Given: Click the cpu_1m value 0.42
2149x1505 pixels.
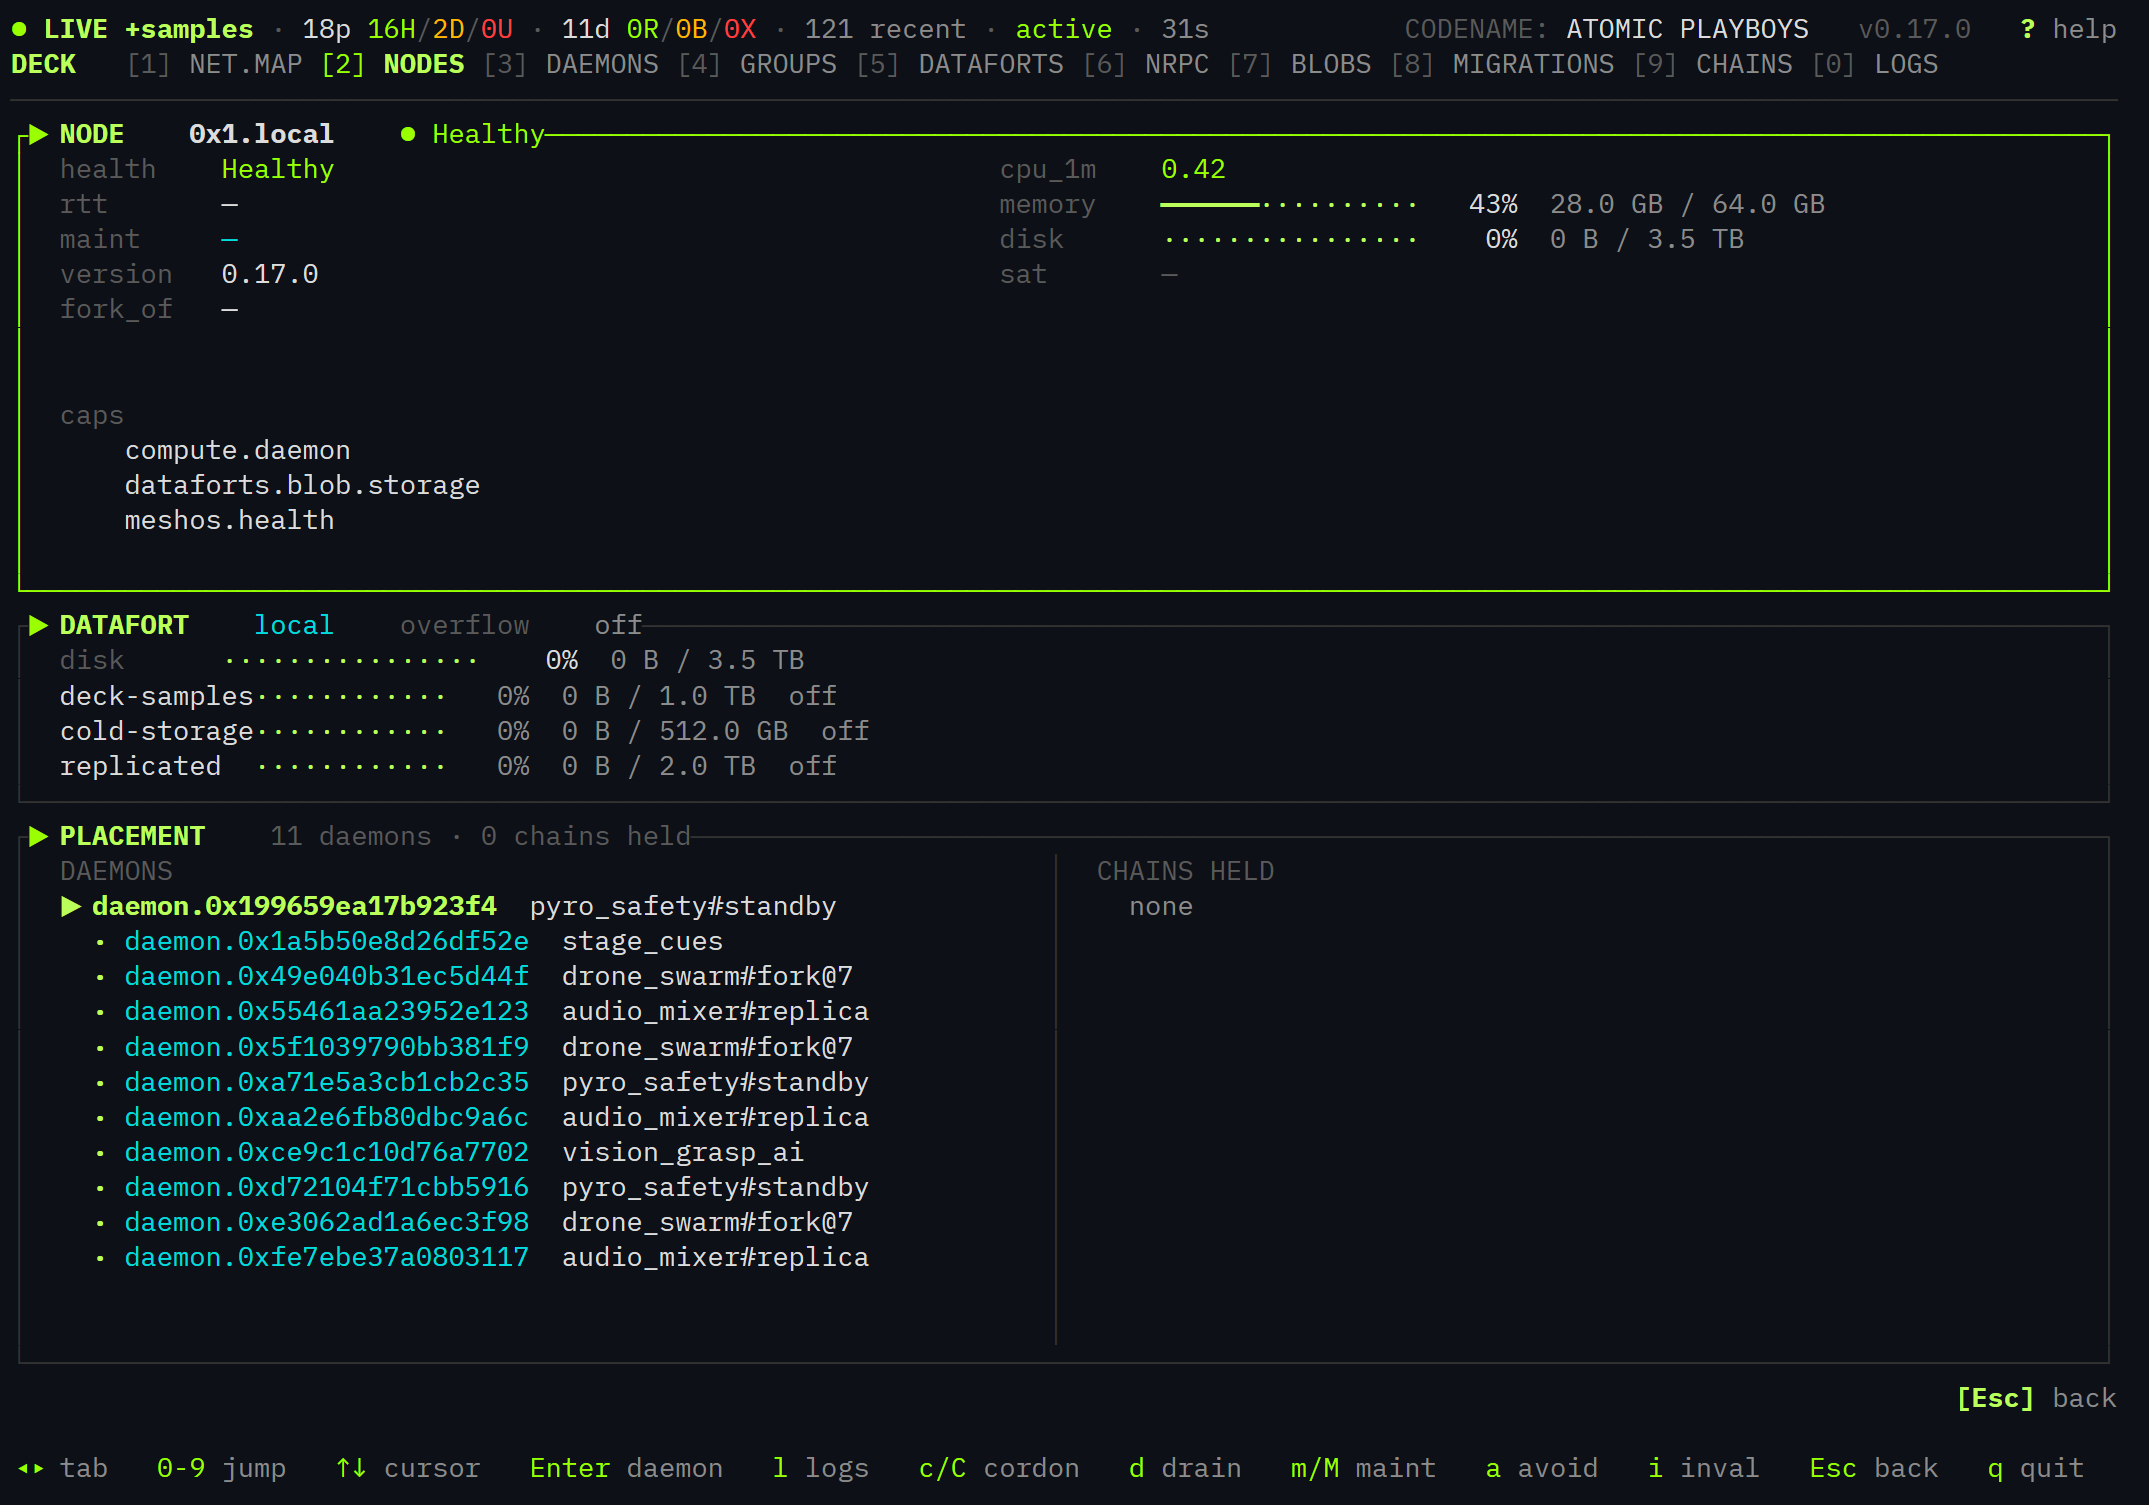Looking at the screenshot, I should coord(1193,169).
